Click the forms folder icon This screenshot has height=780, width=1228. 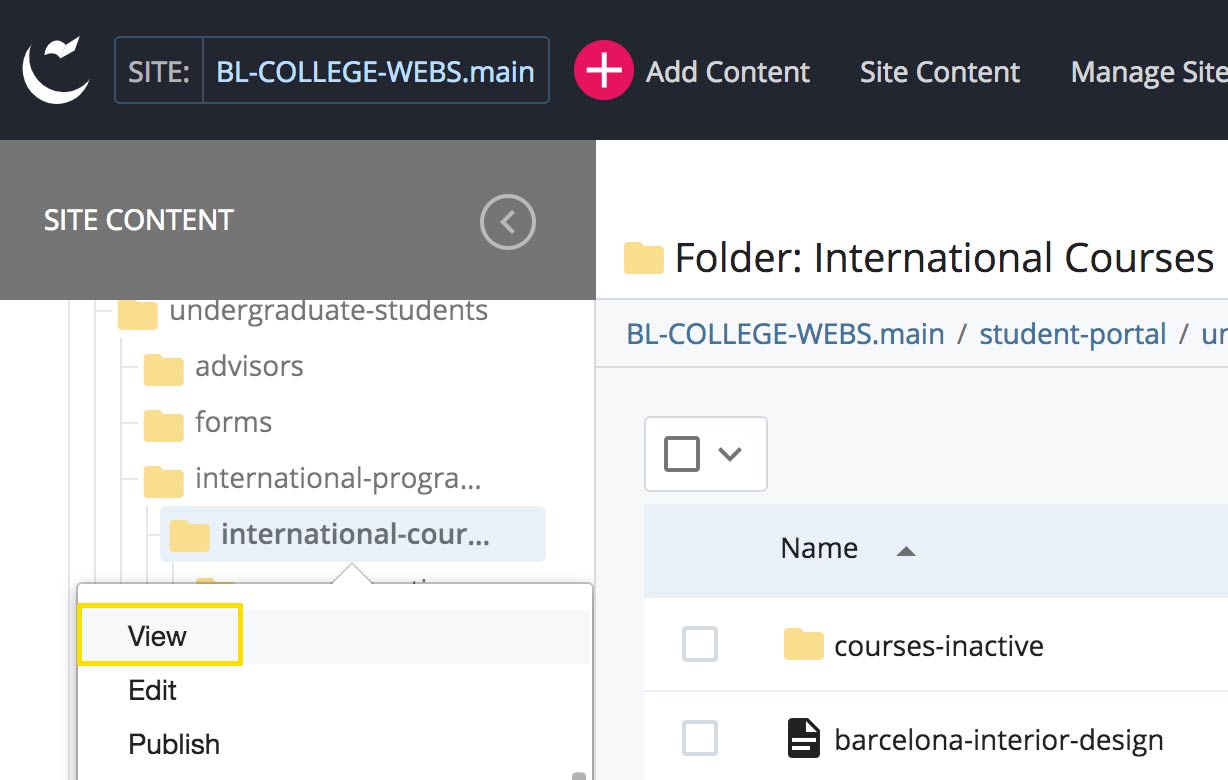click(x=163, y=424)
